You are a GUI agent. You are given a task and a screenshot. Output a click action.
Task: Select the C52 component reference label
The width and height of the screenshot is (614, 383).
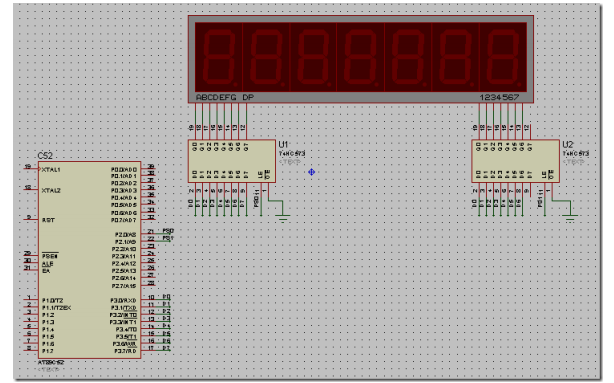tap(45, 156)
